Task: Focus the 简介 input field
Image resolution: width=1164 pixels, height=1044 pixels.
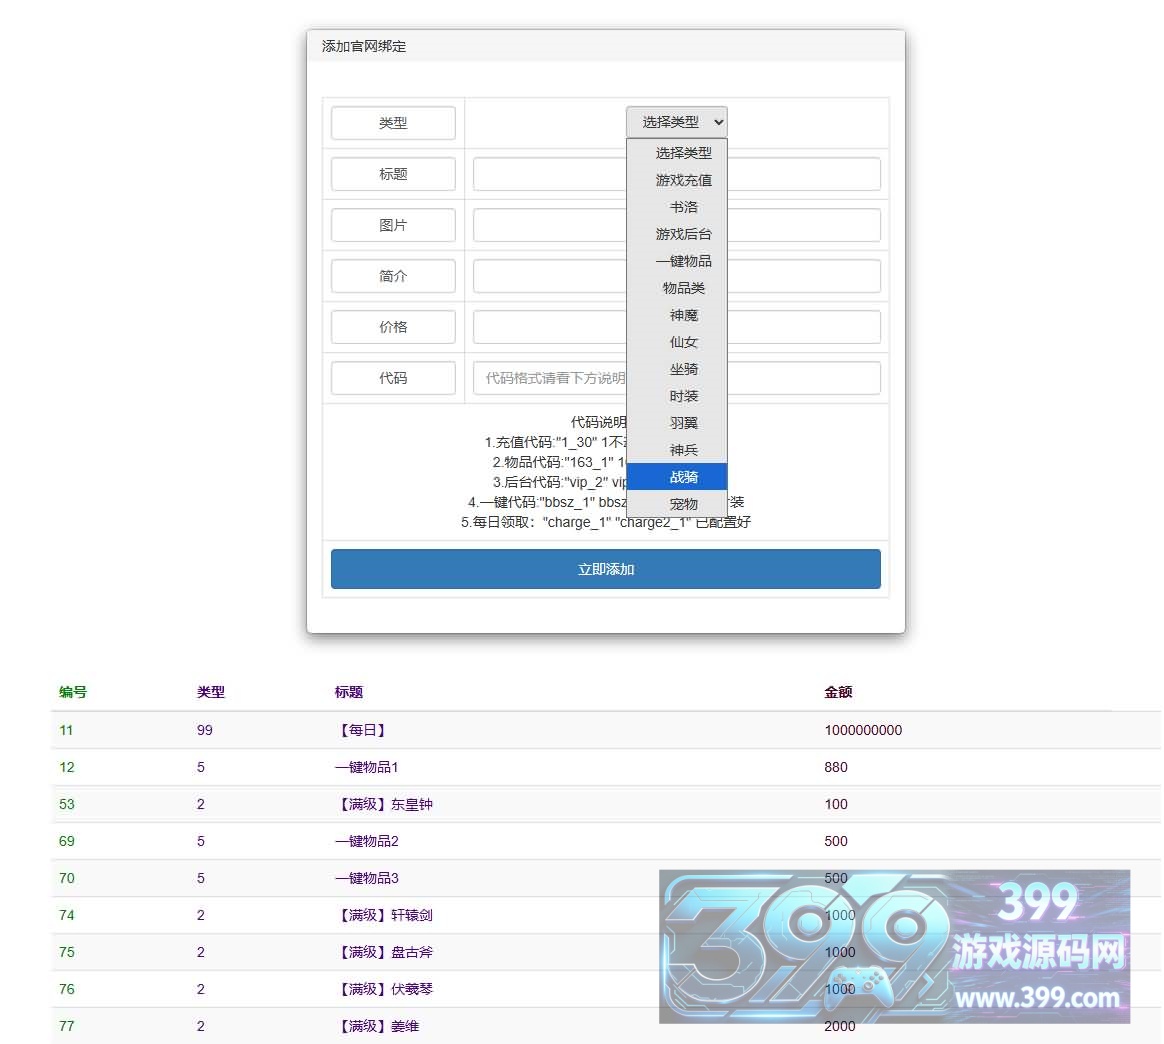Action: [676, 276]
